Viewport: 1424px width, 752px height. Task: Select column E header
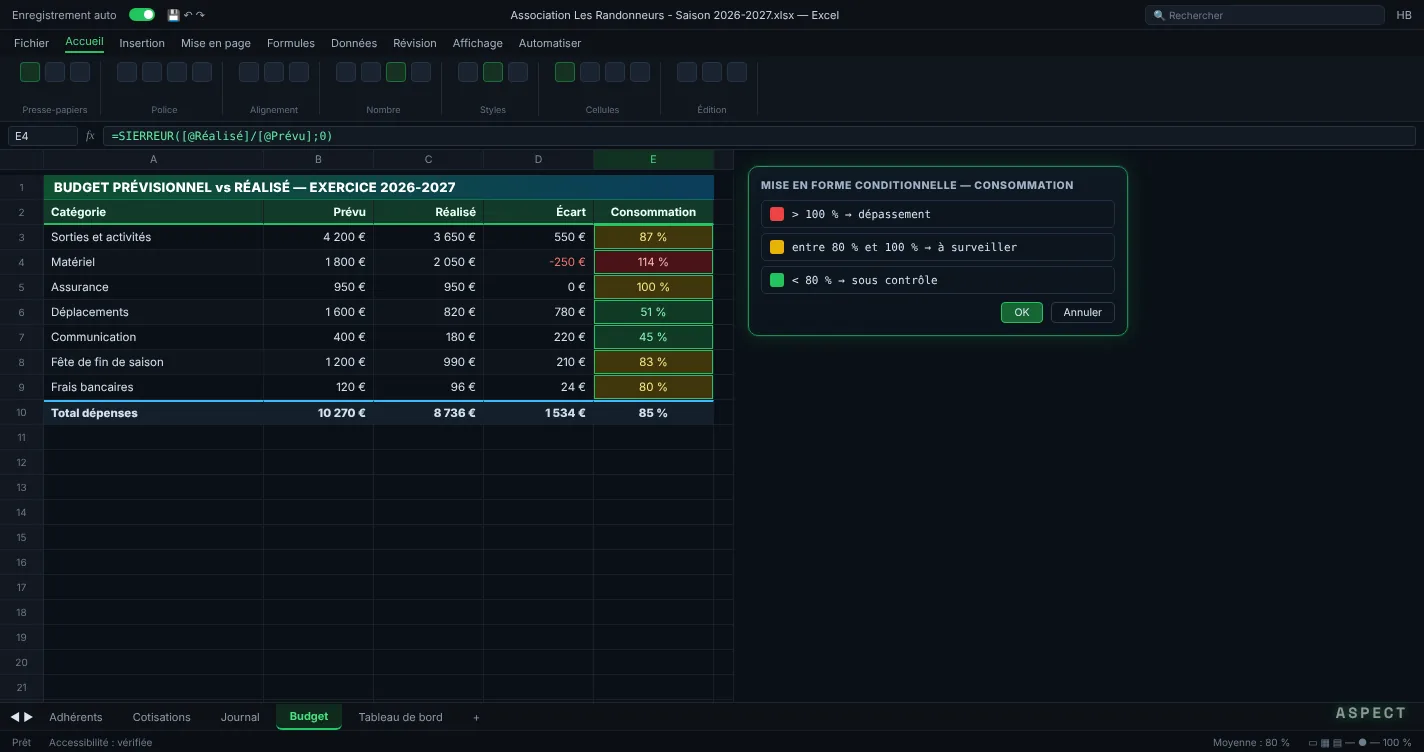[x=653, y=159]
